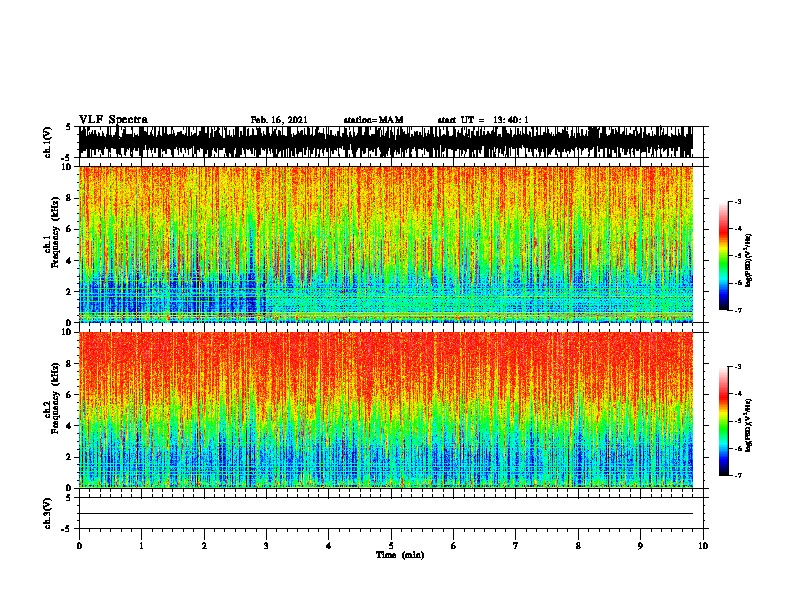Click inside the ch.2 spectrogram plot
The width and height of the screenshot is (792, 612).
386,410
